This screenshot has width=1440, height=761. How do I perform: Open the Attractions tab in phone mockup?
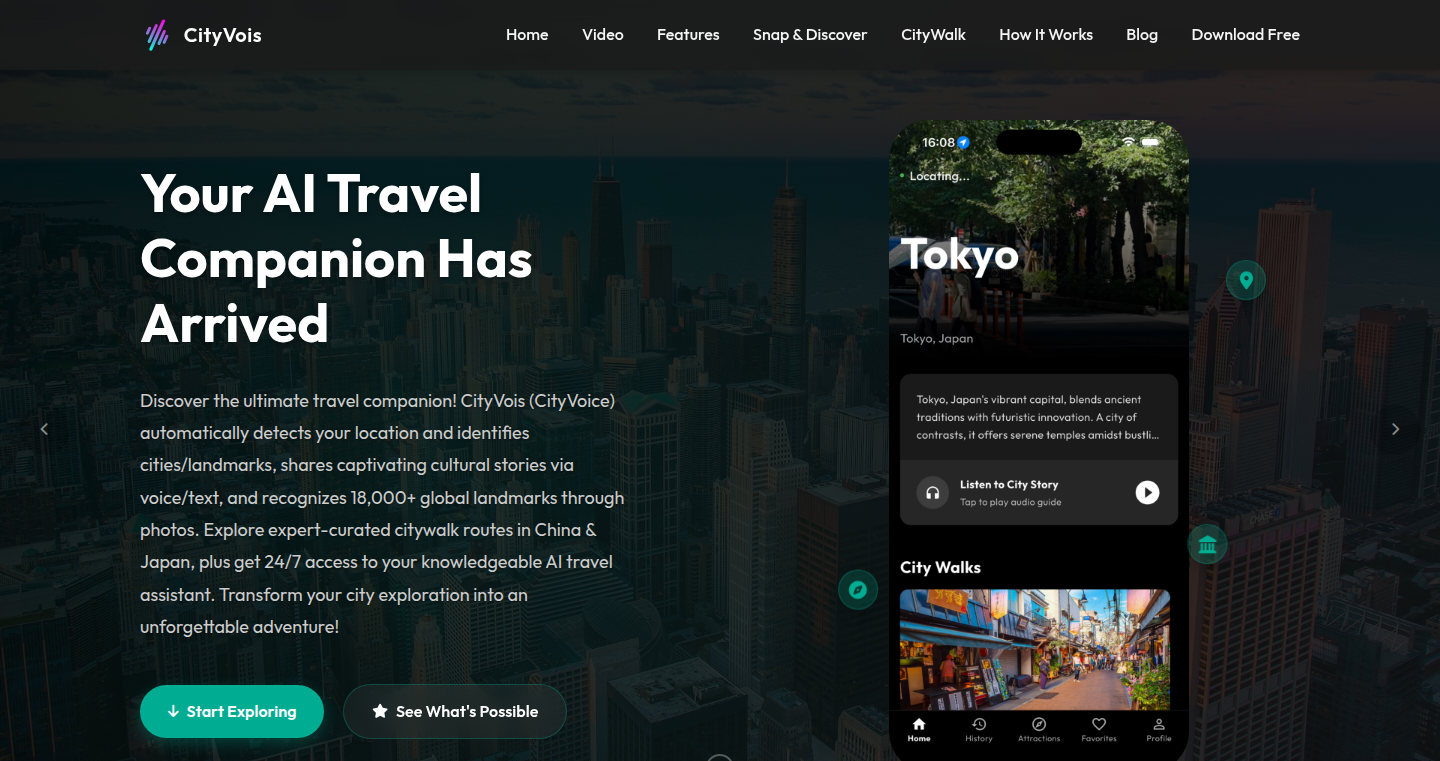1039,730
